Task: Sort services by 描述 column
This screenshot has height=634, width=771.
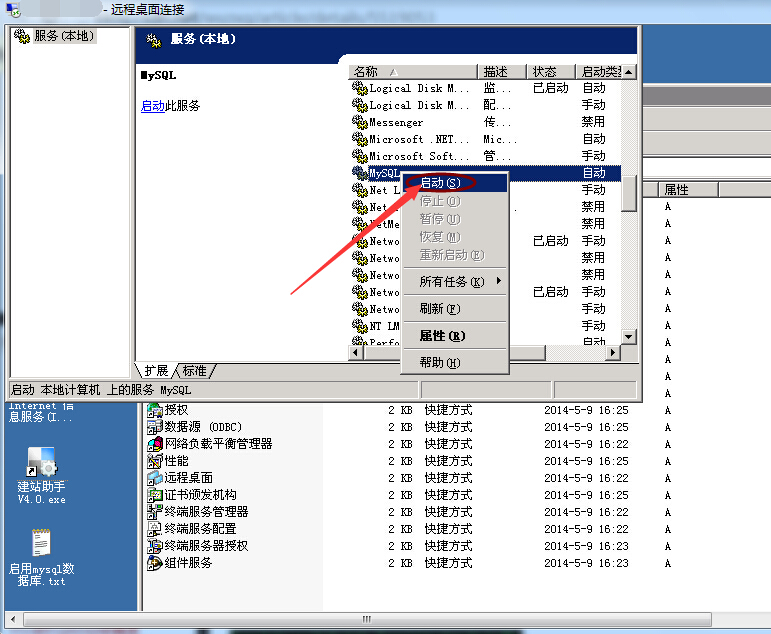Action: (502, 72)
